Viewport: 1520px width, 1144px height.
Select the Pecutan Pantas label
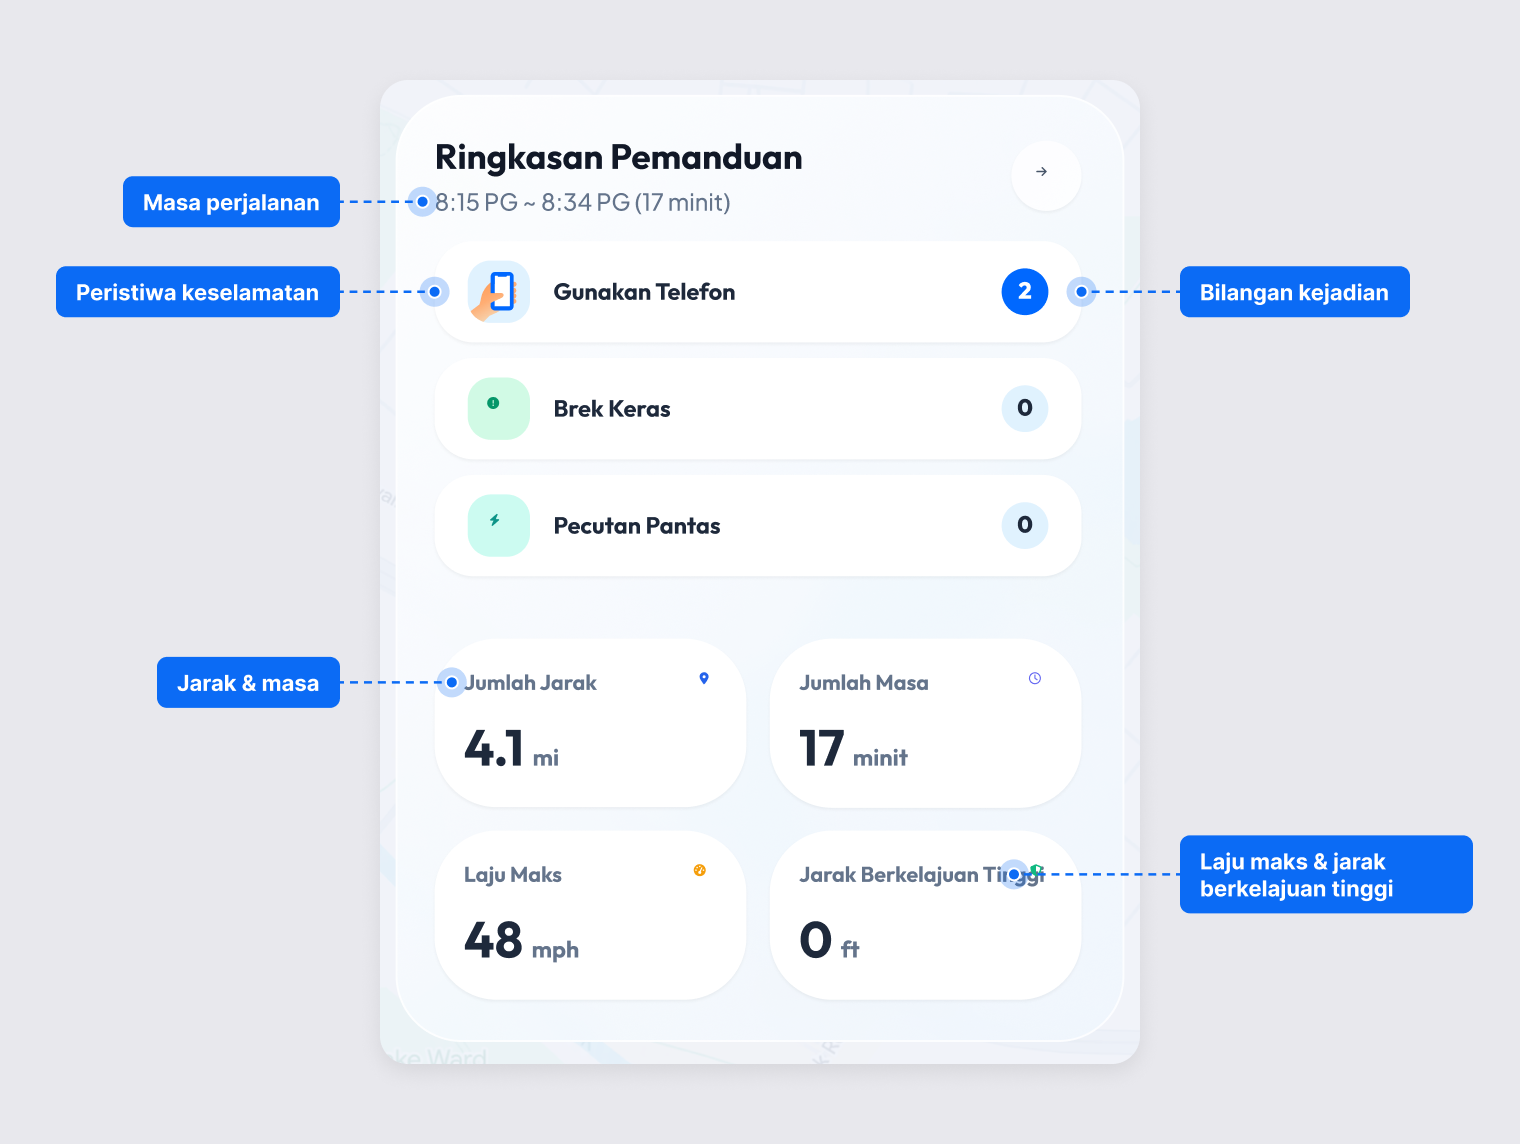coord(637,526)
